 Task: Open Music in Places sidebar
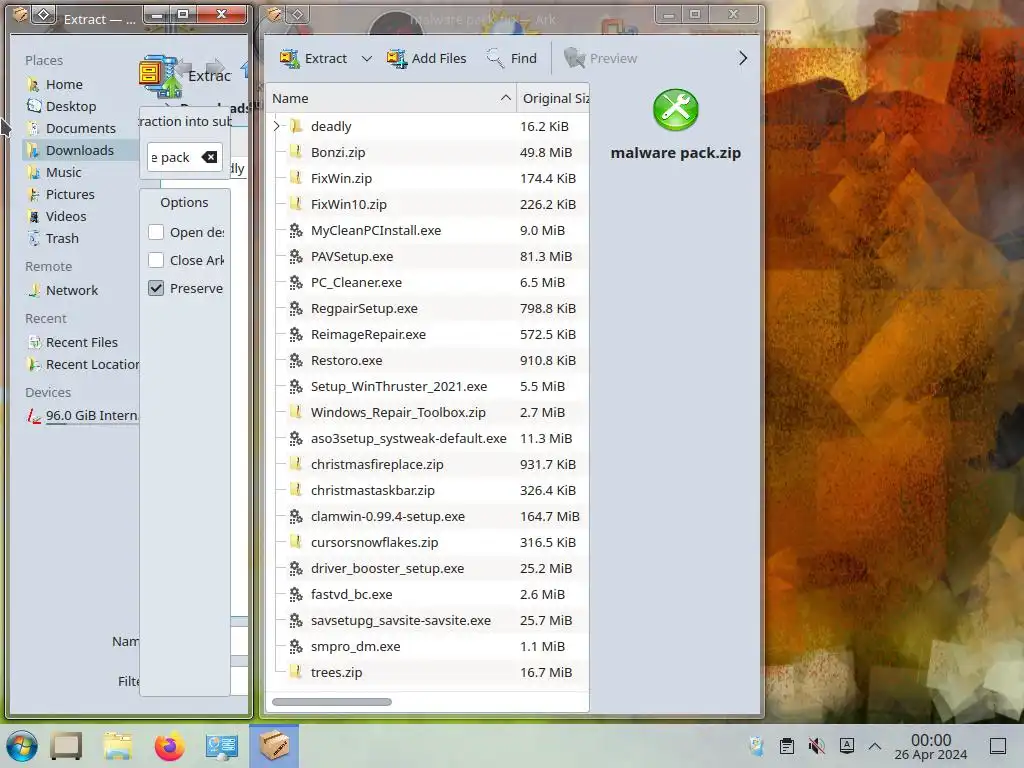point(80,172)
